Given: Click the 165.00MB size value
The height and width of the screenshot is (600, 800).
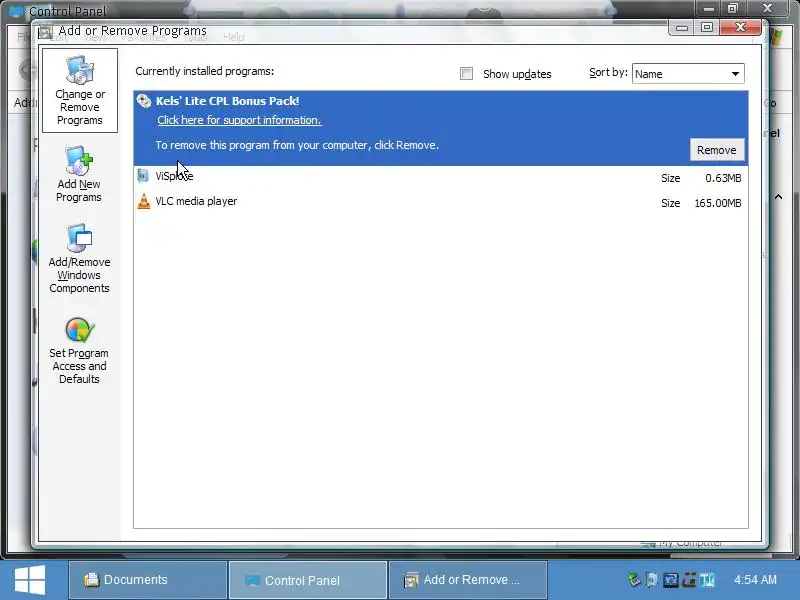Looking at the screenshot, I should tap(717, 203).
